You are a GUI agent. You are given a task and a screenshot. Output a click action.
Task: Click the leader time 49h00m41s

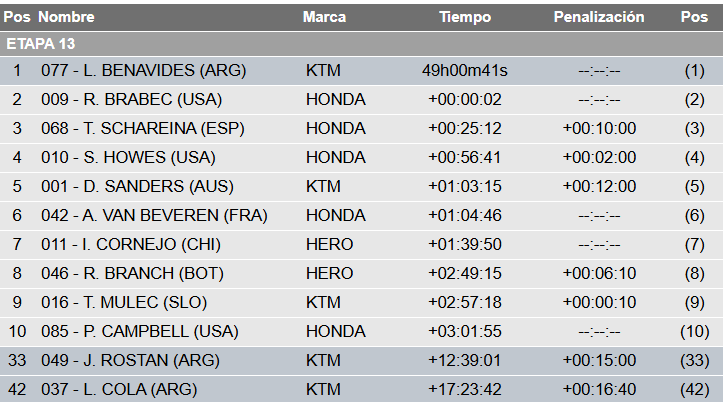coord(465,71)
